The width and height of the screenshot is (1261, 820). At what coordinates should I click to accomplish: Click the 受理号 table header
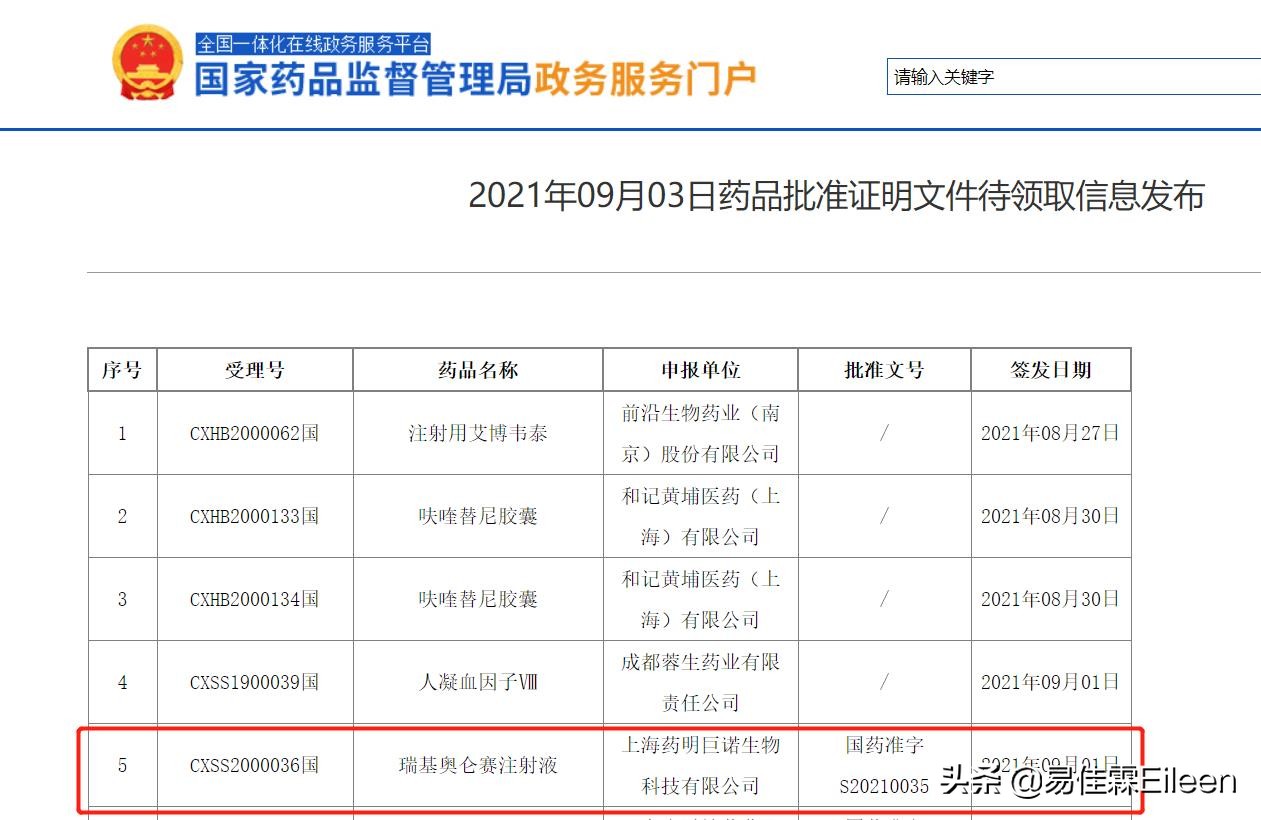click(x=255, y=370)
